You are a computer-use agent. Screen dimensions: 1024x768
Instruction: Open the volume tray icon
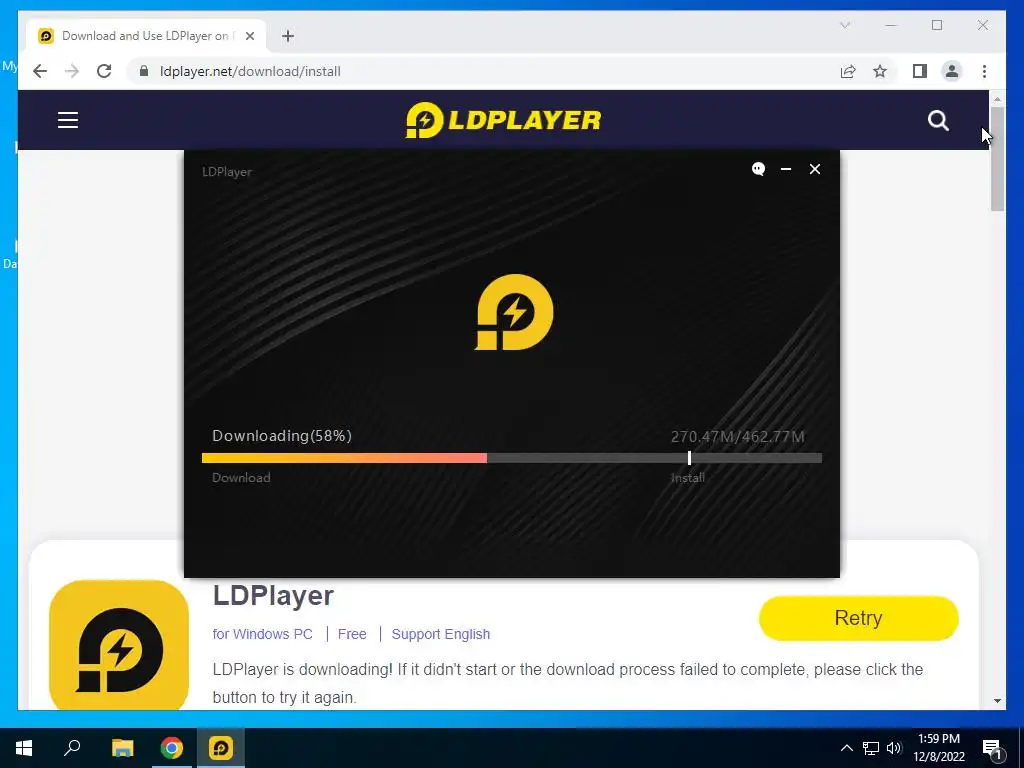click(894, 748)
